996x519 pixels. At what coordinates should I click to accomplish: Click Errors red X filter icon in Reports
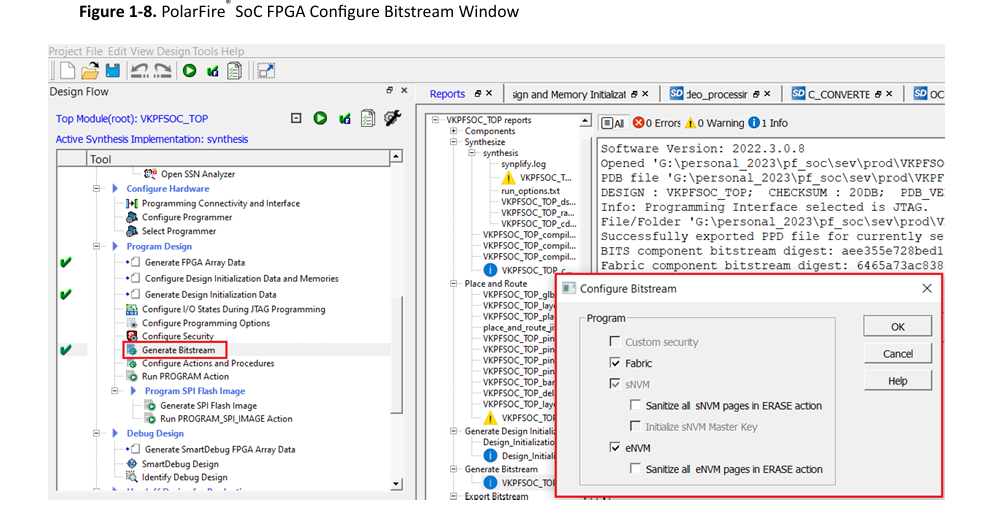click(638, 123)
